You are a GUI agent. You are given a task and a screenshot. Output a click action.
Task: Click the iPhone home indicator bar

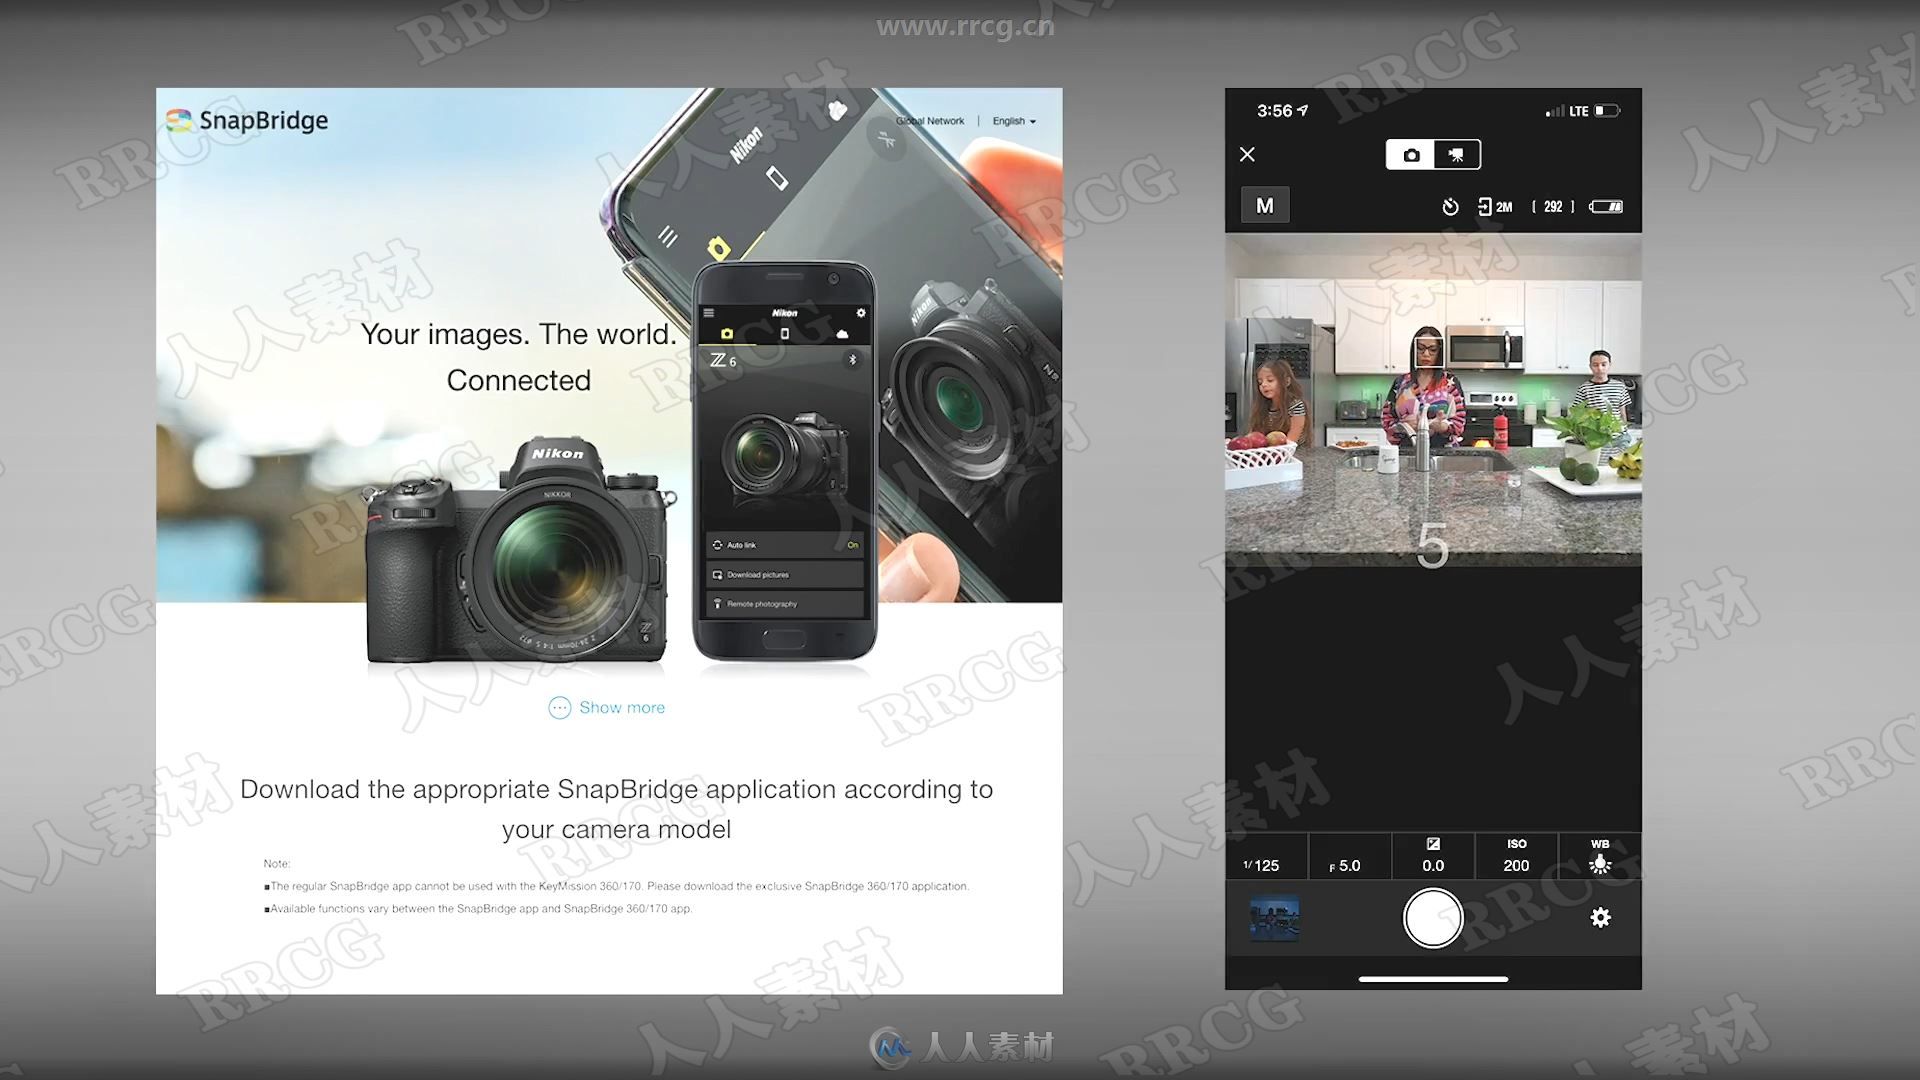[x=1433, y=979]
